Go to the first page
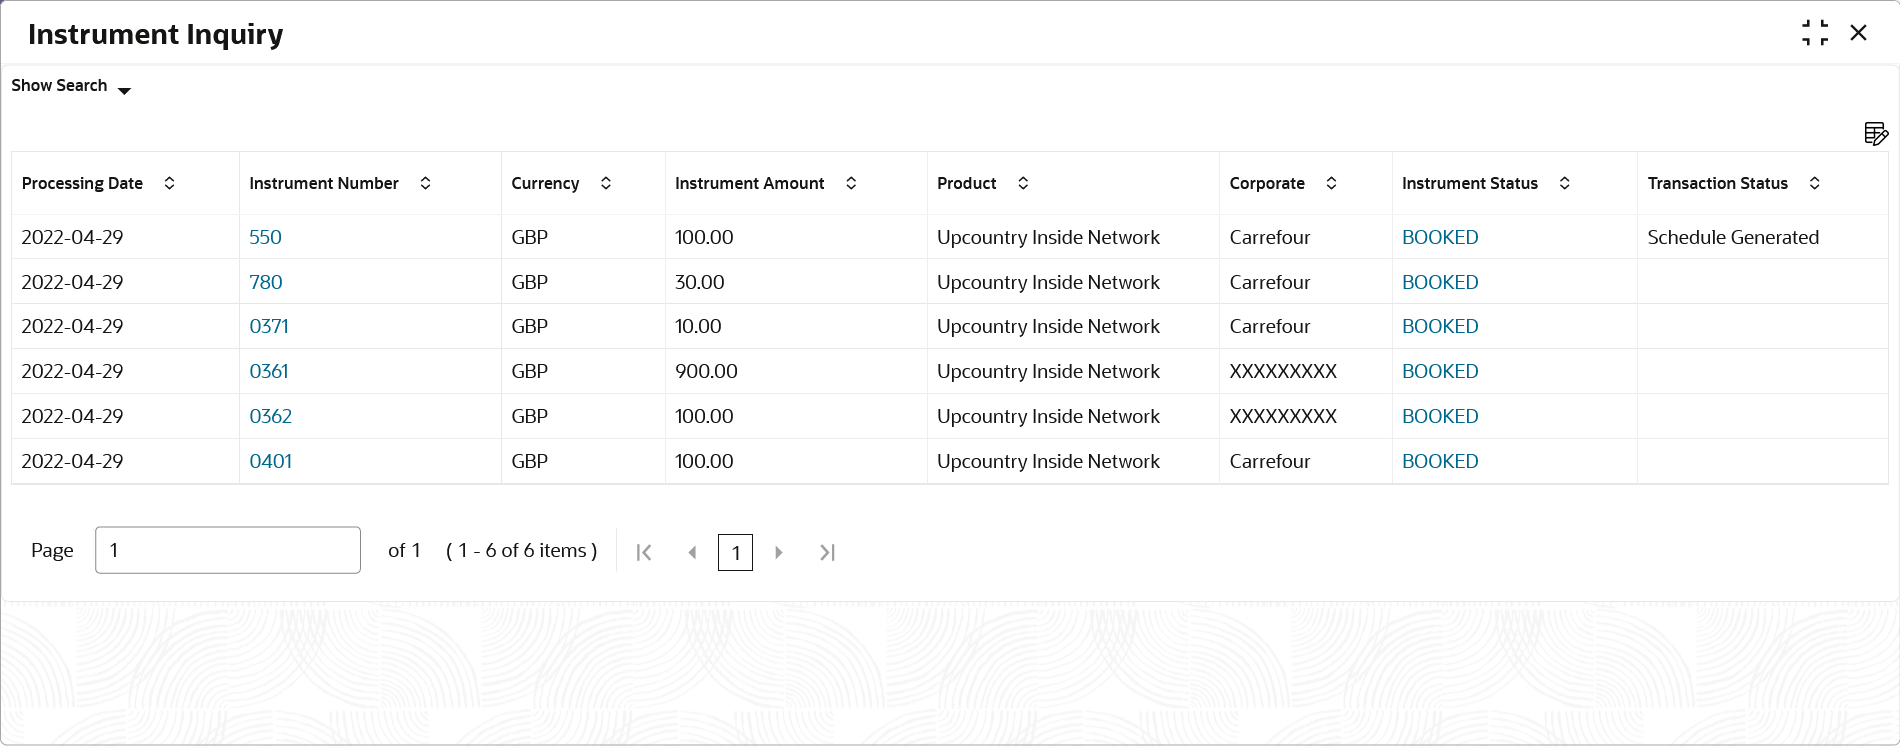 pos(644,552)
